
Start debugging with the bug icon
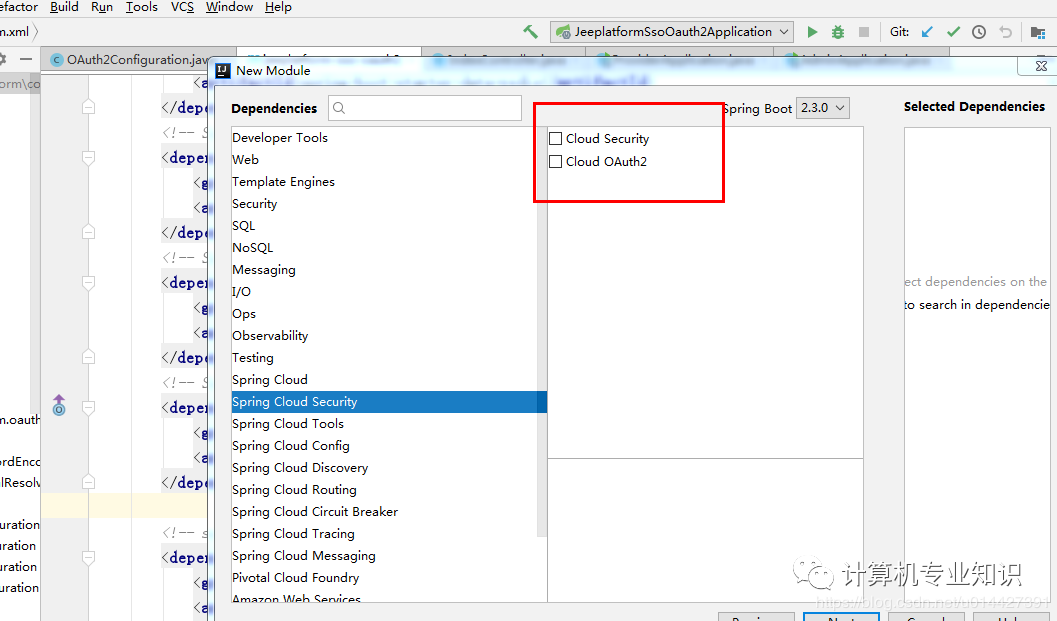[838, 32]
